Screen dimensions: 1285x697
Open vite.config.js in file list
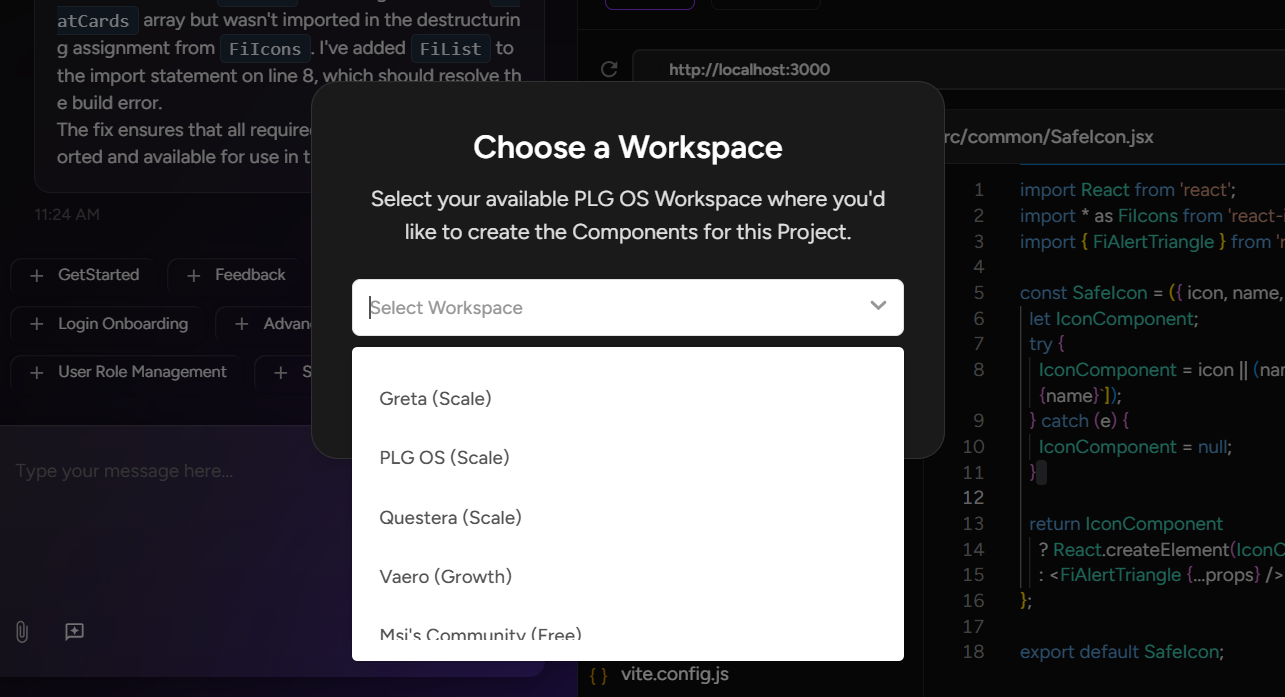(x=674, y=675)
